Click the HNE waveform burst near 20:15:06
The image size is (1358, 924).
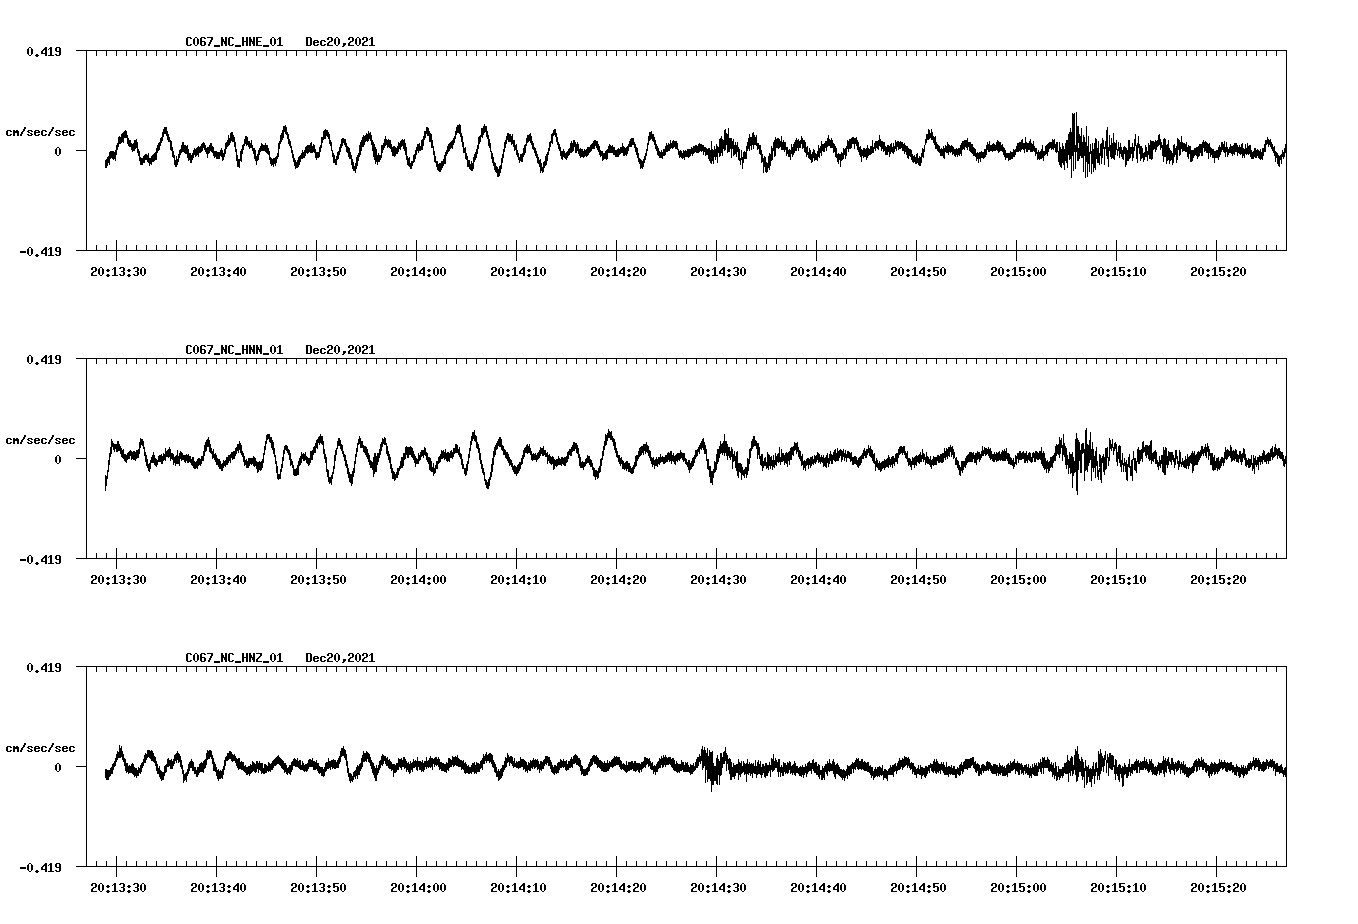point(1077,146)
